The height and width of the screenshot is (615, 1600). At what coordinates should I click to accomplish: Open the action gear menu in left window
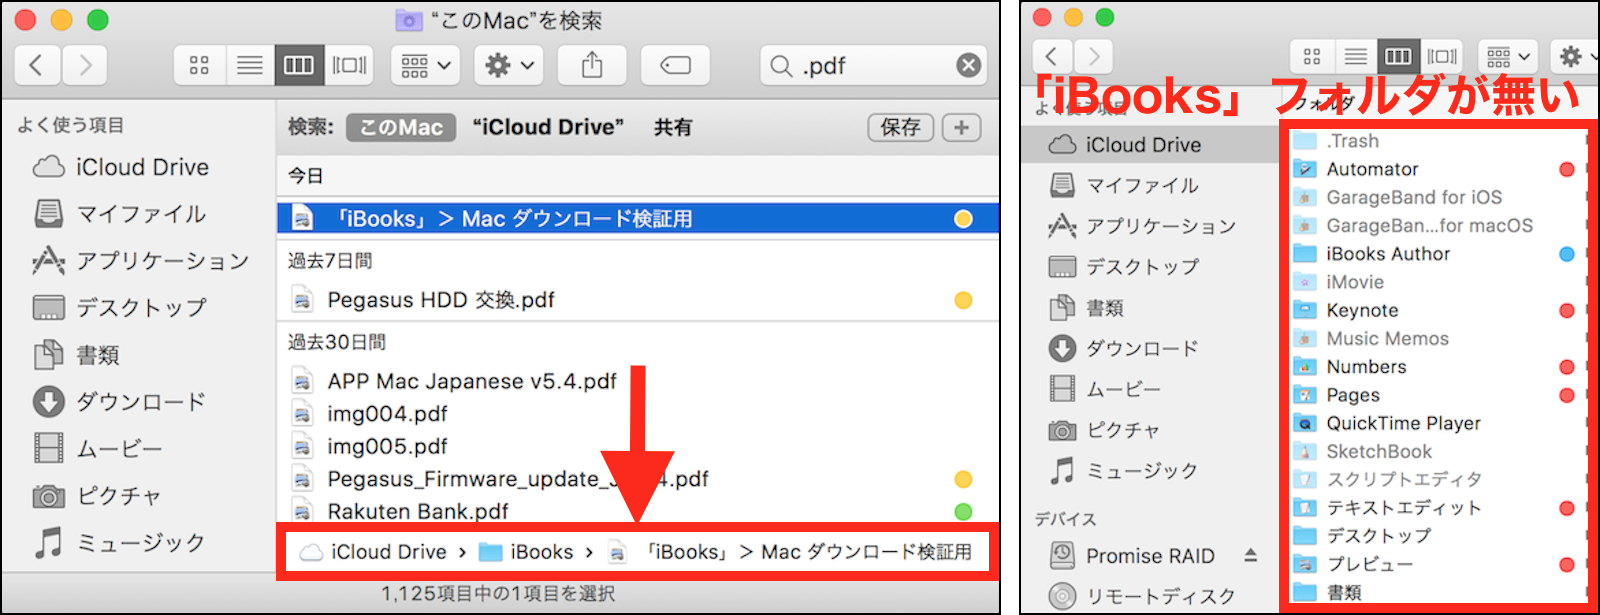509,66
